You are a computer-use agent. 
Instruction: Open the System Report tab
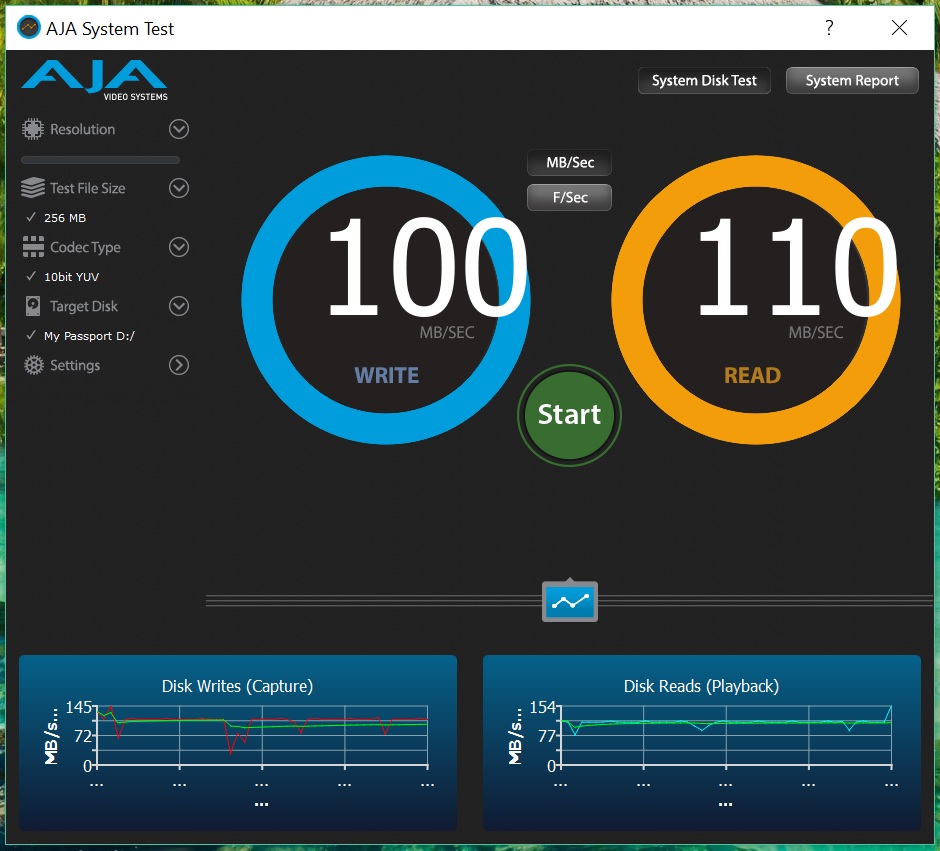(852, 80)
